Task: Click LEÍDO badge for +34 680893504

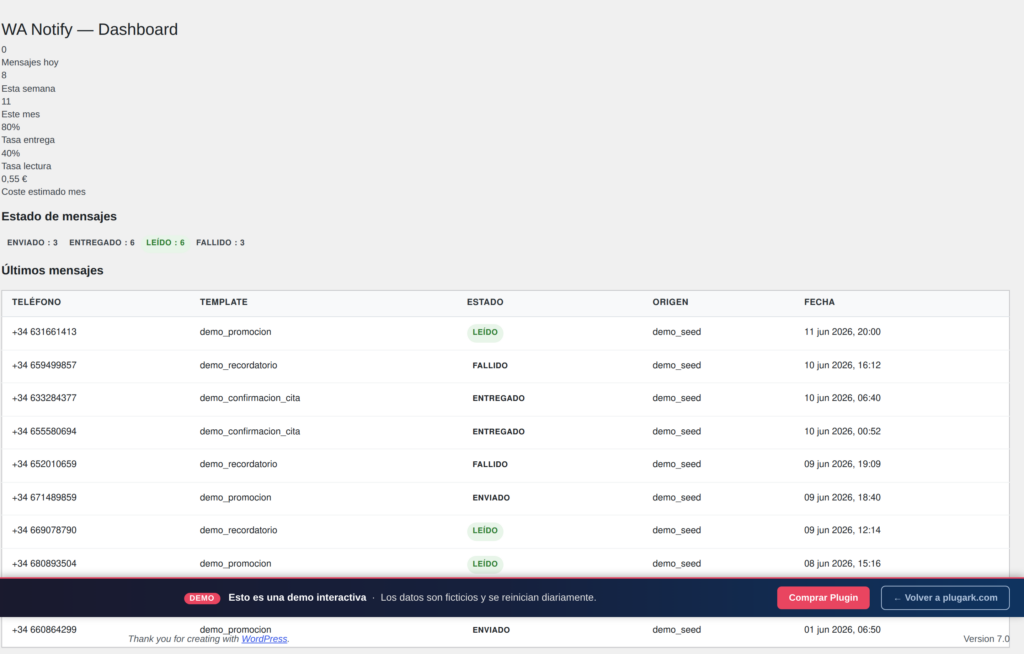Action: tap(485, 564)
